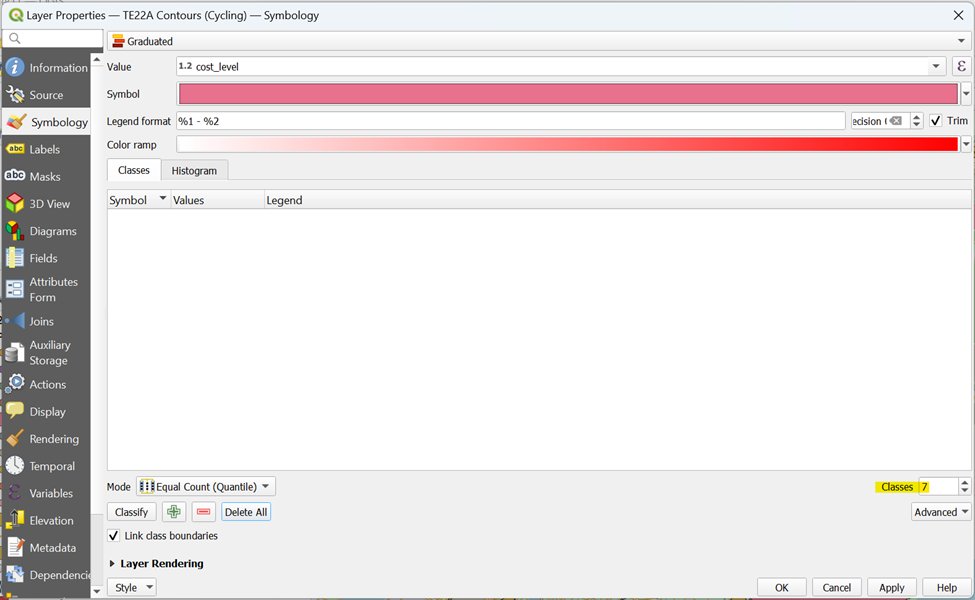Open the Masks settings page
This screenshot has width=975, height=600.
coord(45,177)
